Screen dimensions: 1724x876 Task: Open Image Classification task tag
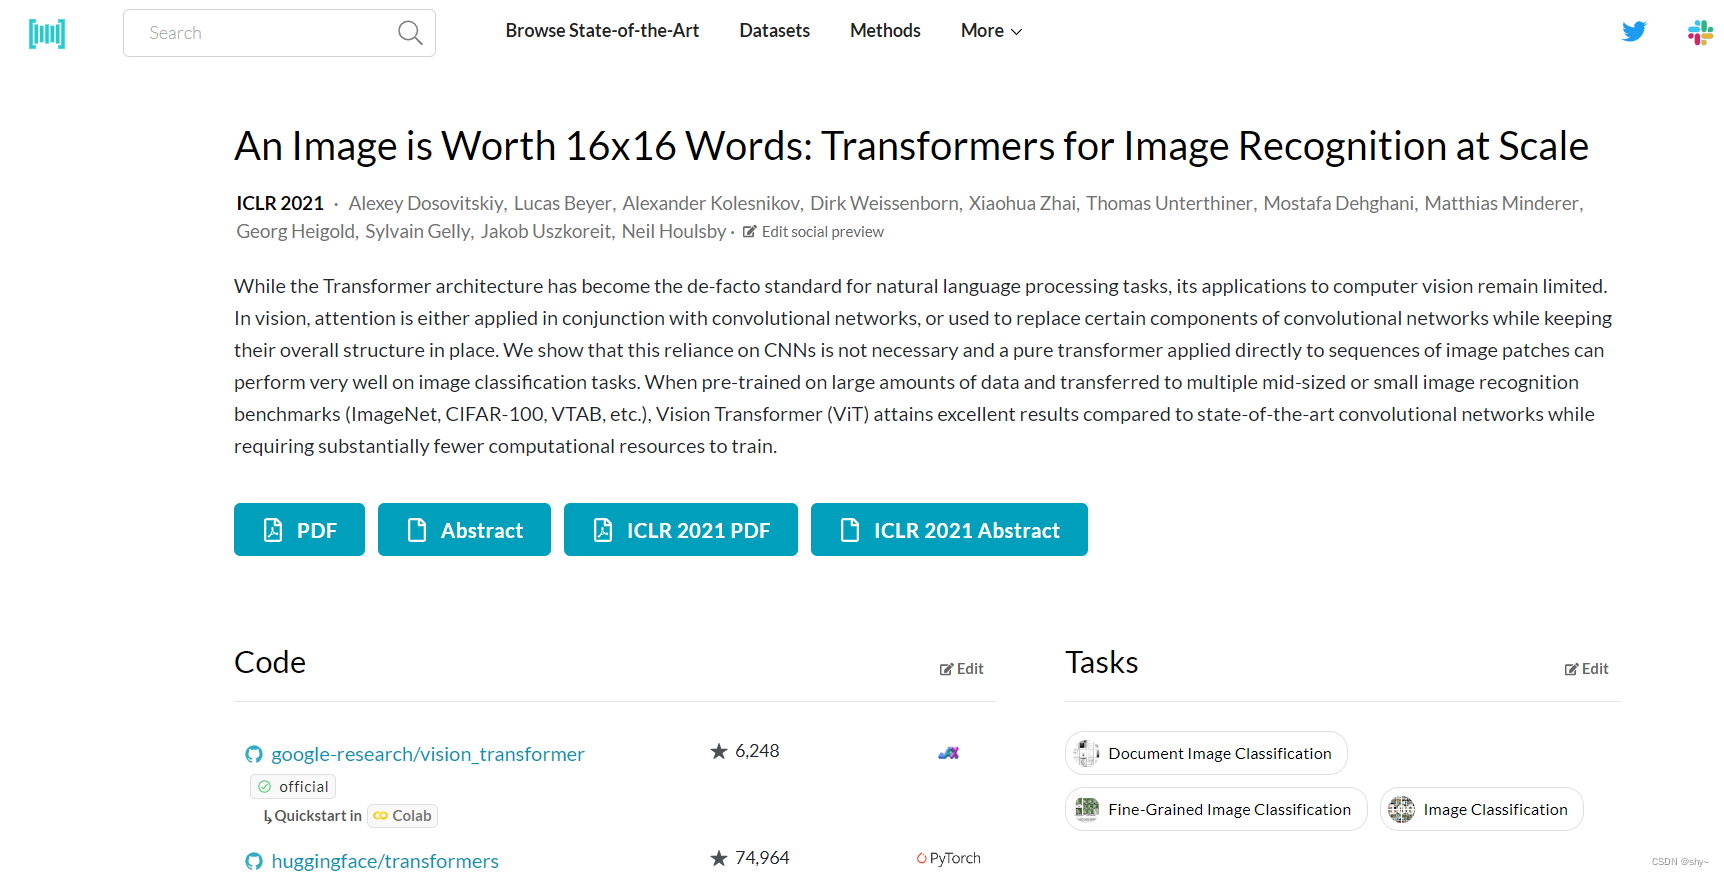(1481, 809)
